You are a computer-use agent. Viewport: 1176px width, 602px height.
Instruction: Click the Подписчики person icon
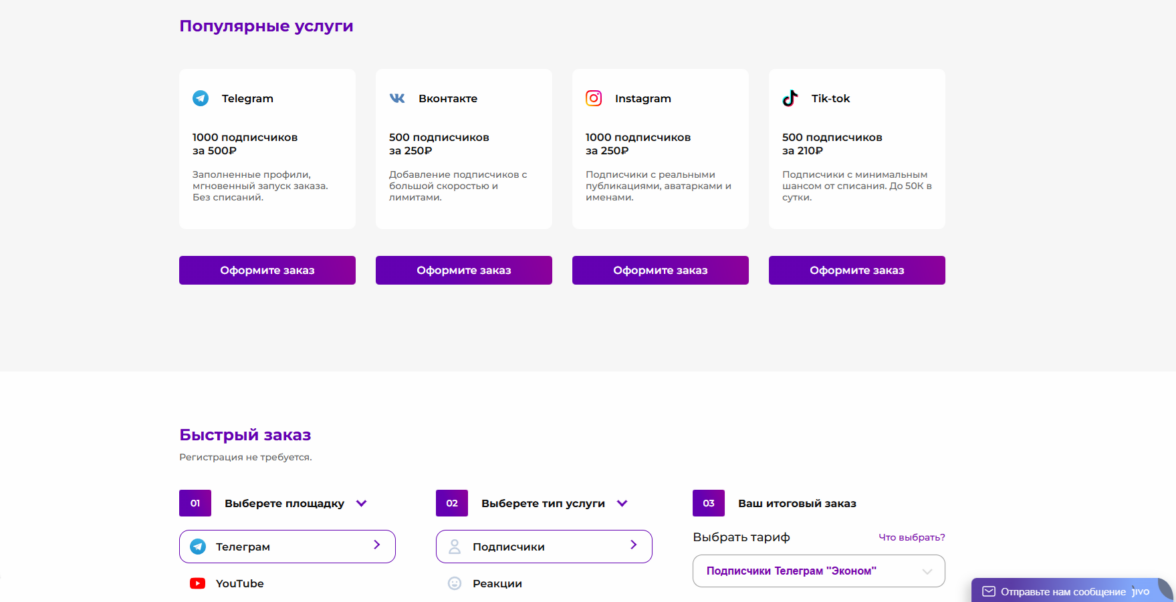[x=455, y=547]
